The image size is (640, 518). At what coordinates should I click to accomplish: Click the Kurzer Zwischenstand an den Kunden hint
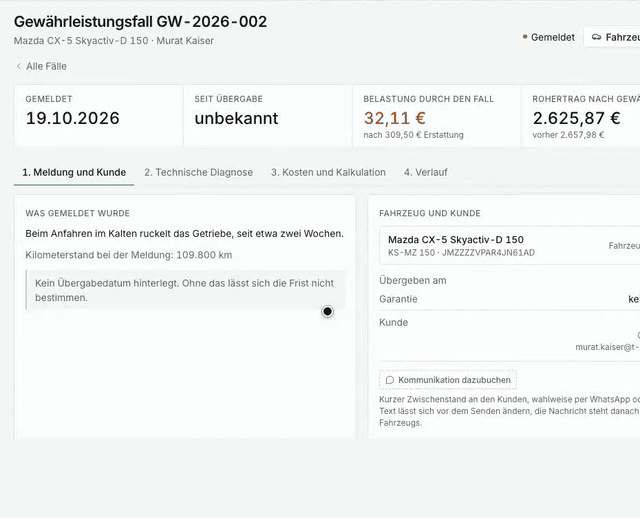tap(509, 411)
